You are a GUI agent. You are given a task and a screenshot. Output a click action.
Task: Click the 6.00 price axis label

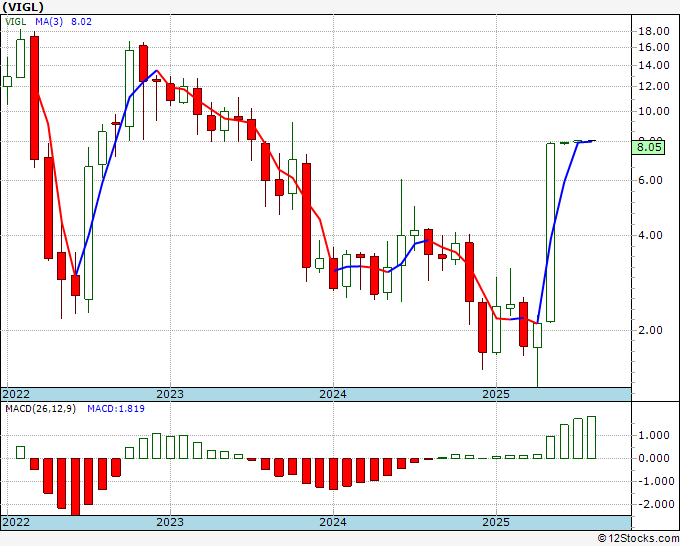651,180
